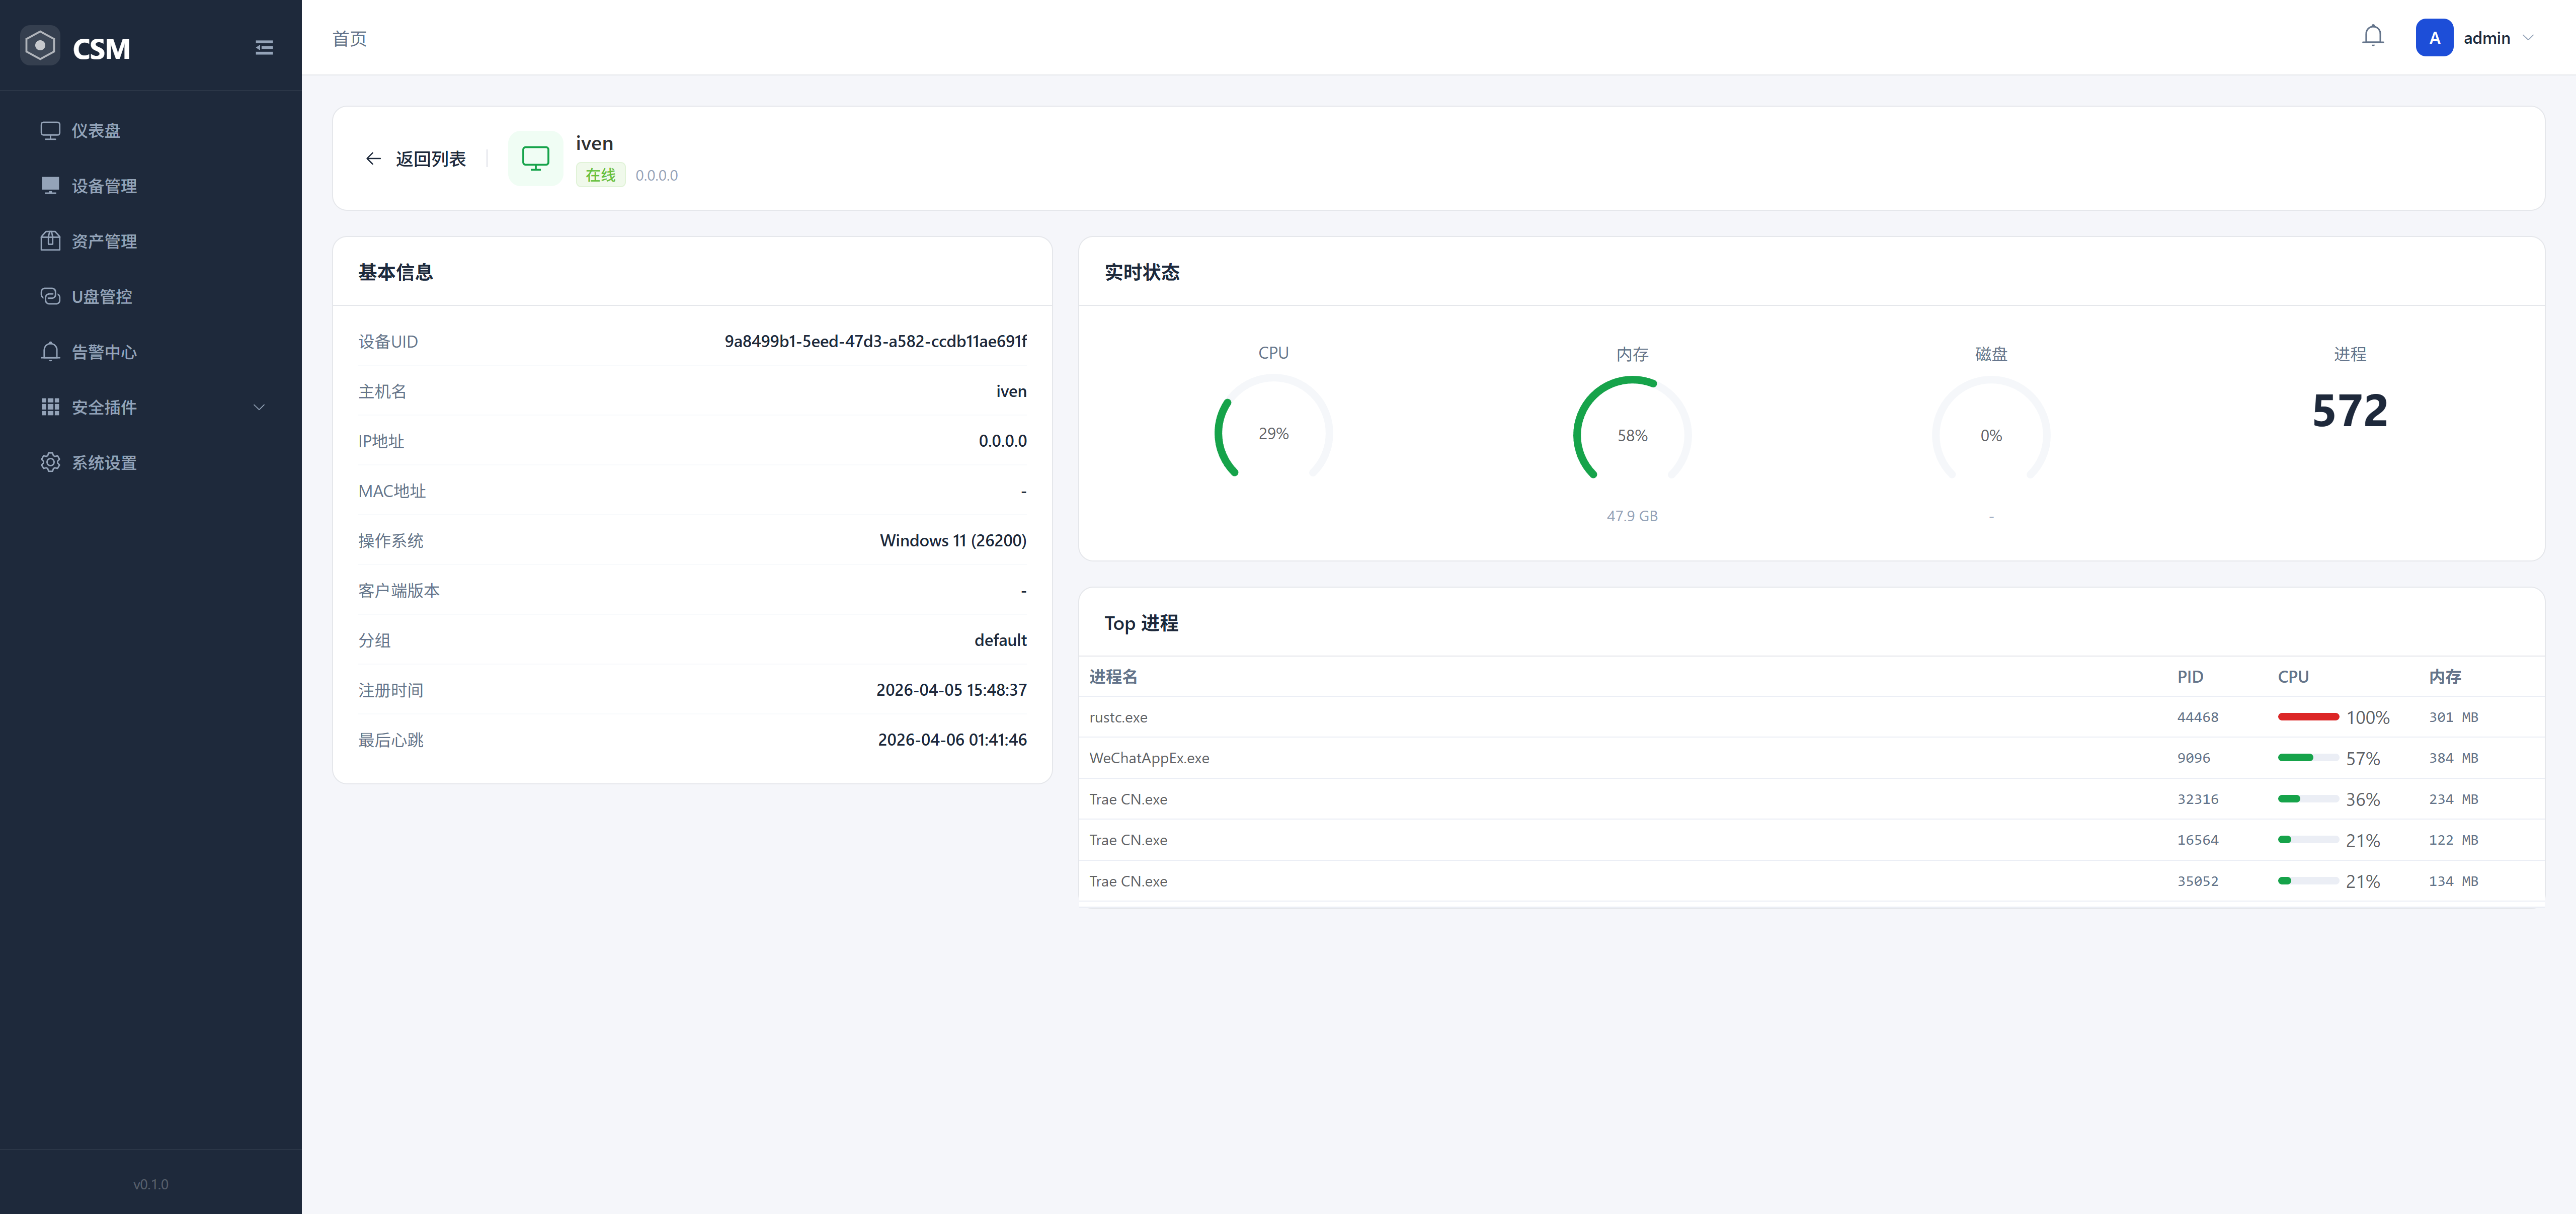Click the 首页 breadcrumb link
The image size is (2576, 1214).
click(x=349, y=38)
